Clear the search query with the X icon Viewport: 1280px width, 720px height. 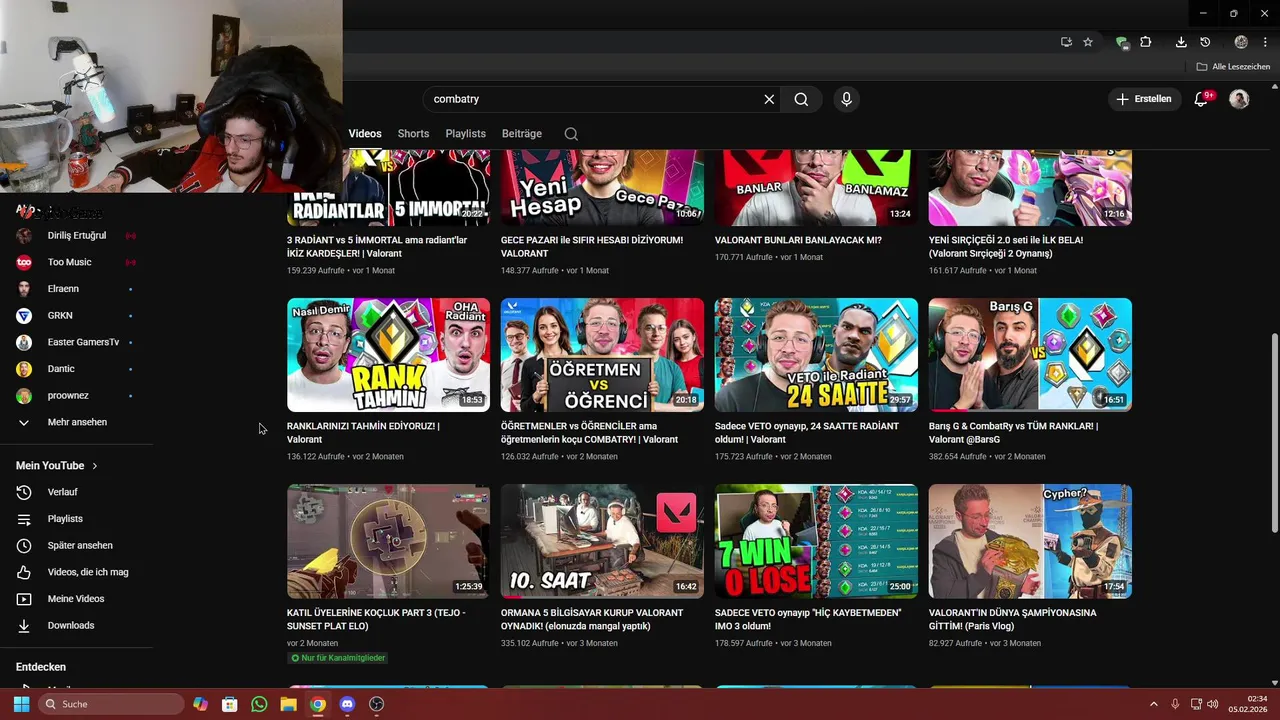pos(769,99)
